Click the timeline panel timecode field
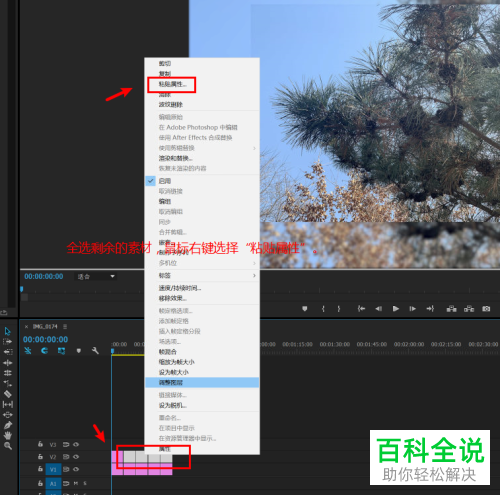This screenshot has height=495, width=500. coord(45,339)
